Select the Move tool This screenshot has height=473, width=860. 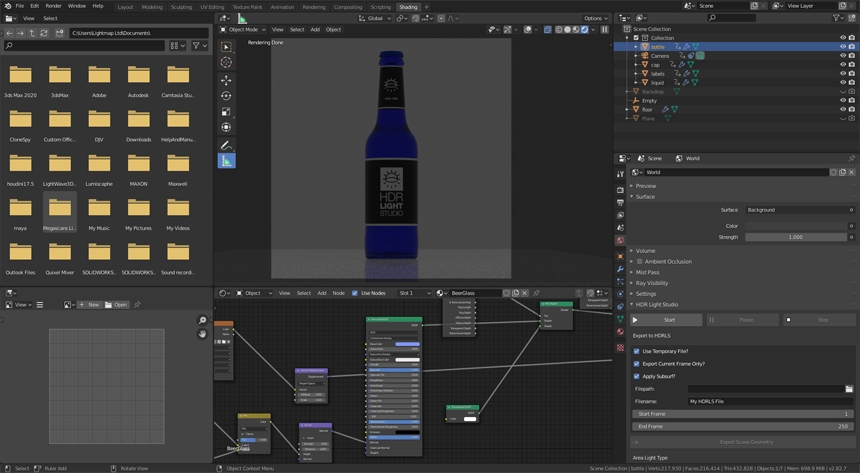pos(226,80)
